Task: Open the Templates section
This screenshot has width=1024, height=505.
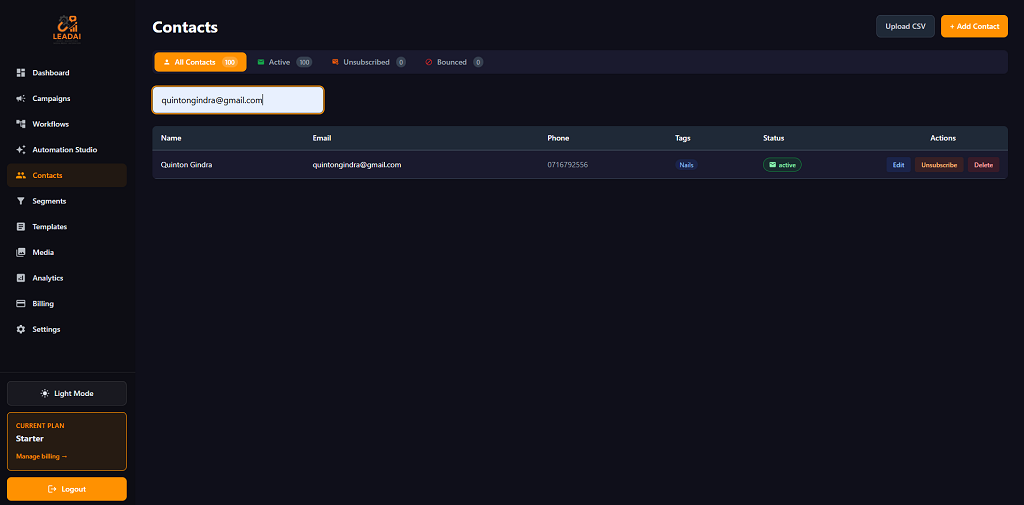Action: point(67,227)
